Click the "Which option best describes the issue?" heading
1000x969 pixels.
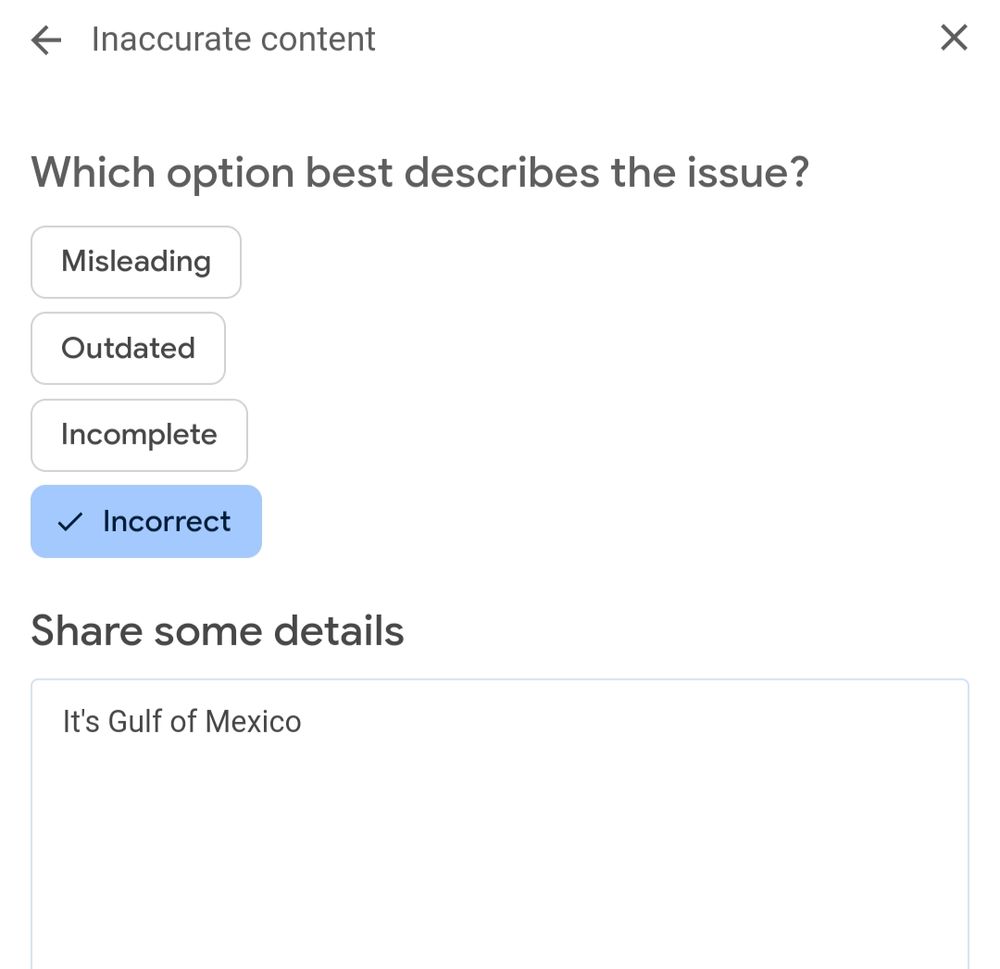420,172
